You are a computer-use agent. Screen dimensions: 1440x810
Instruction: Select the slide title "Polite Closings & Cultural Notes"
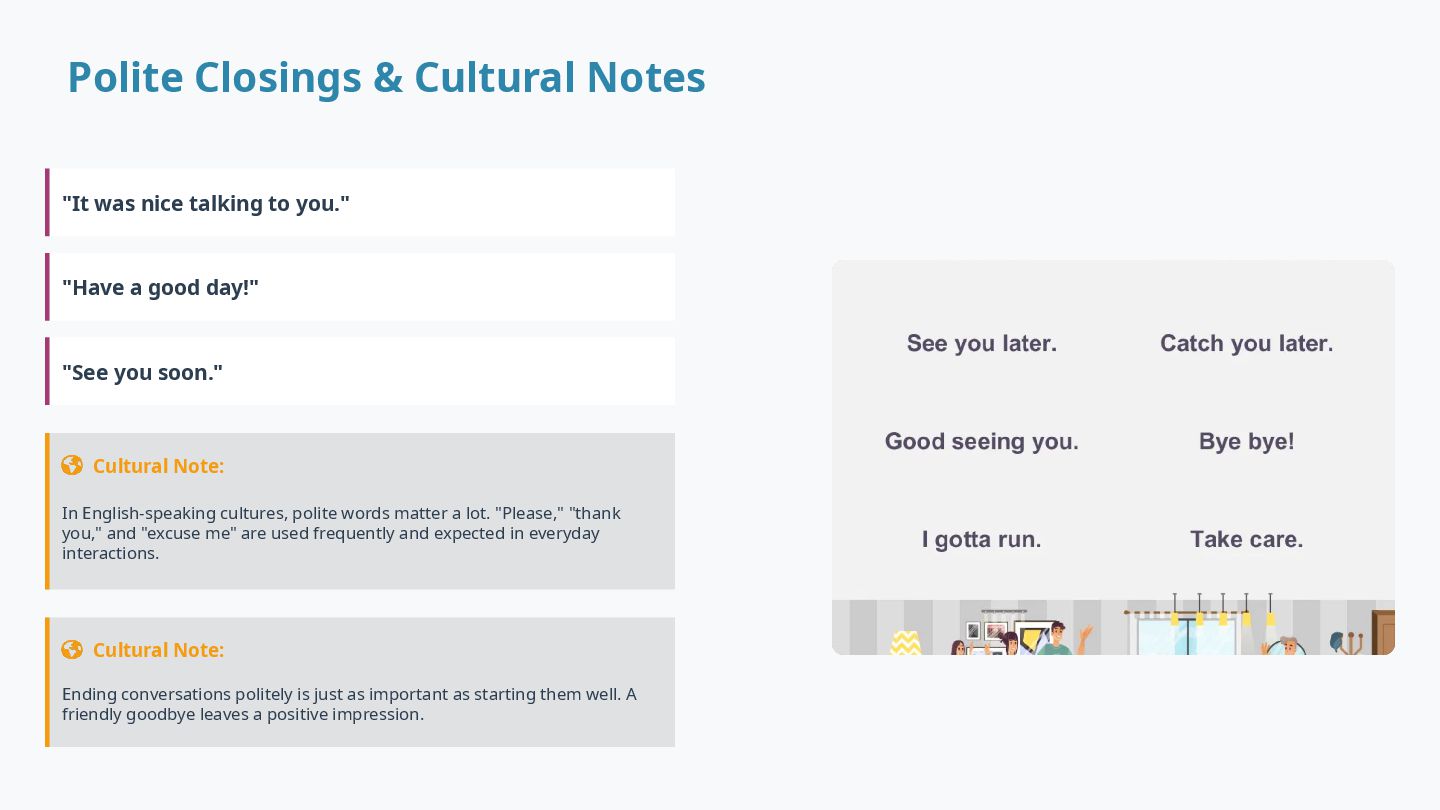(x=386, y=78)
